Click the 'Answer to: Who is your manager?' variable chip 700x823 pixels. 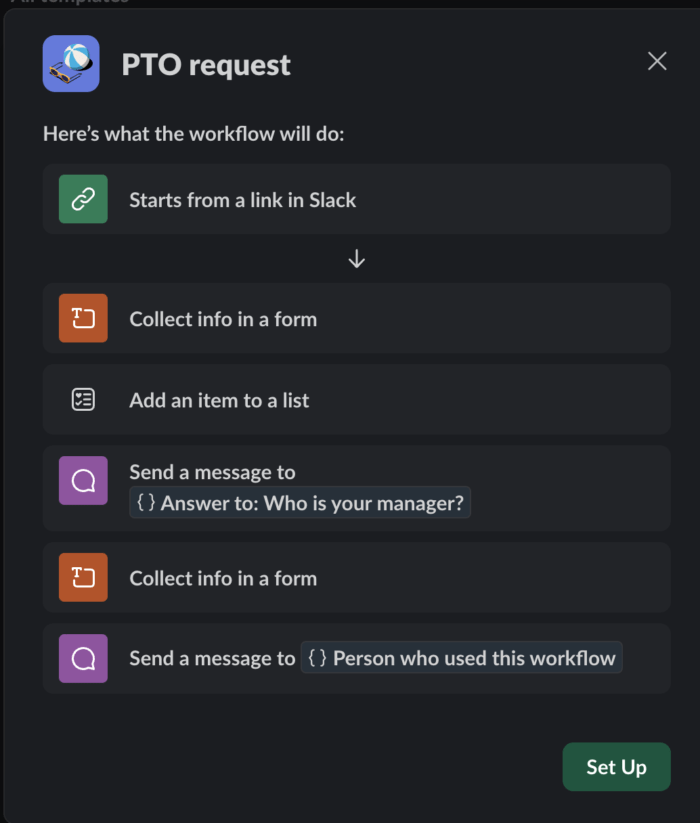pos(299,503)
